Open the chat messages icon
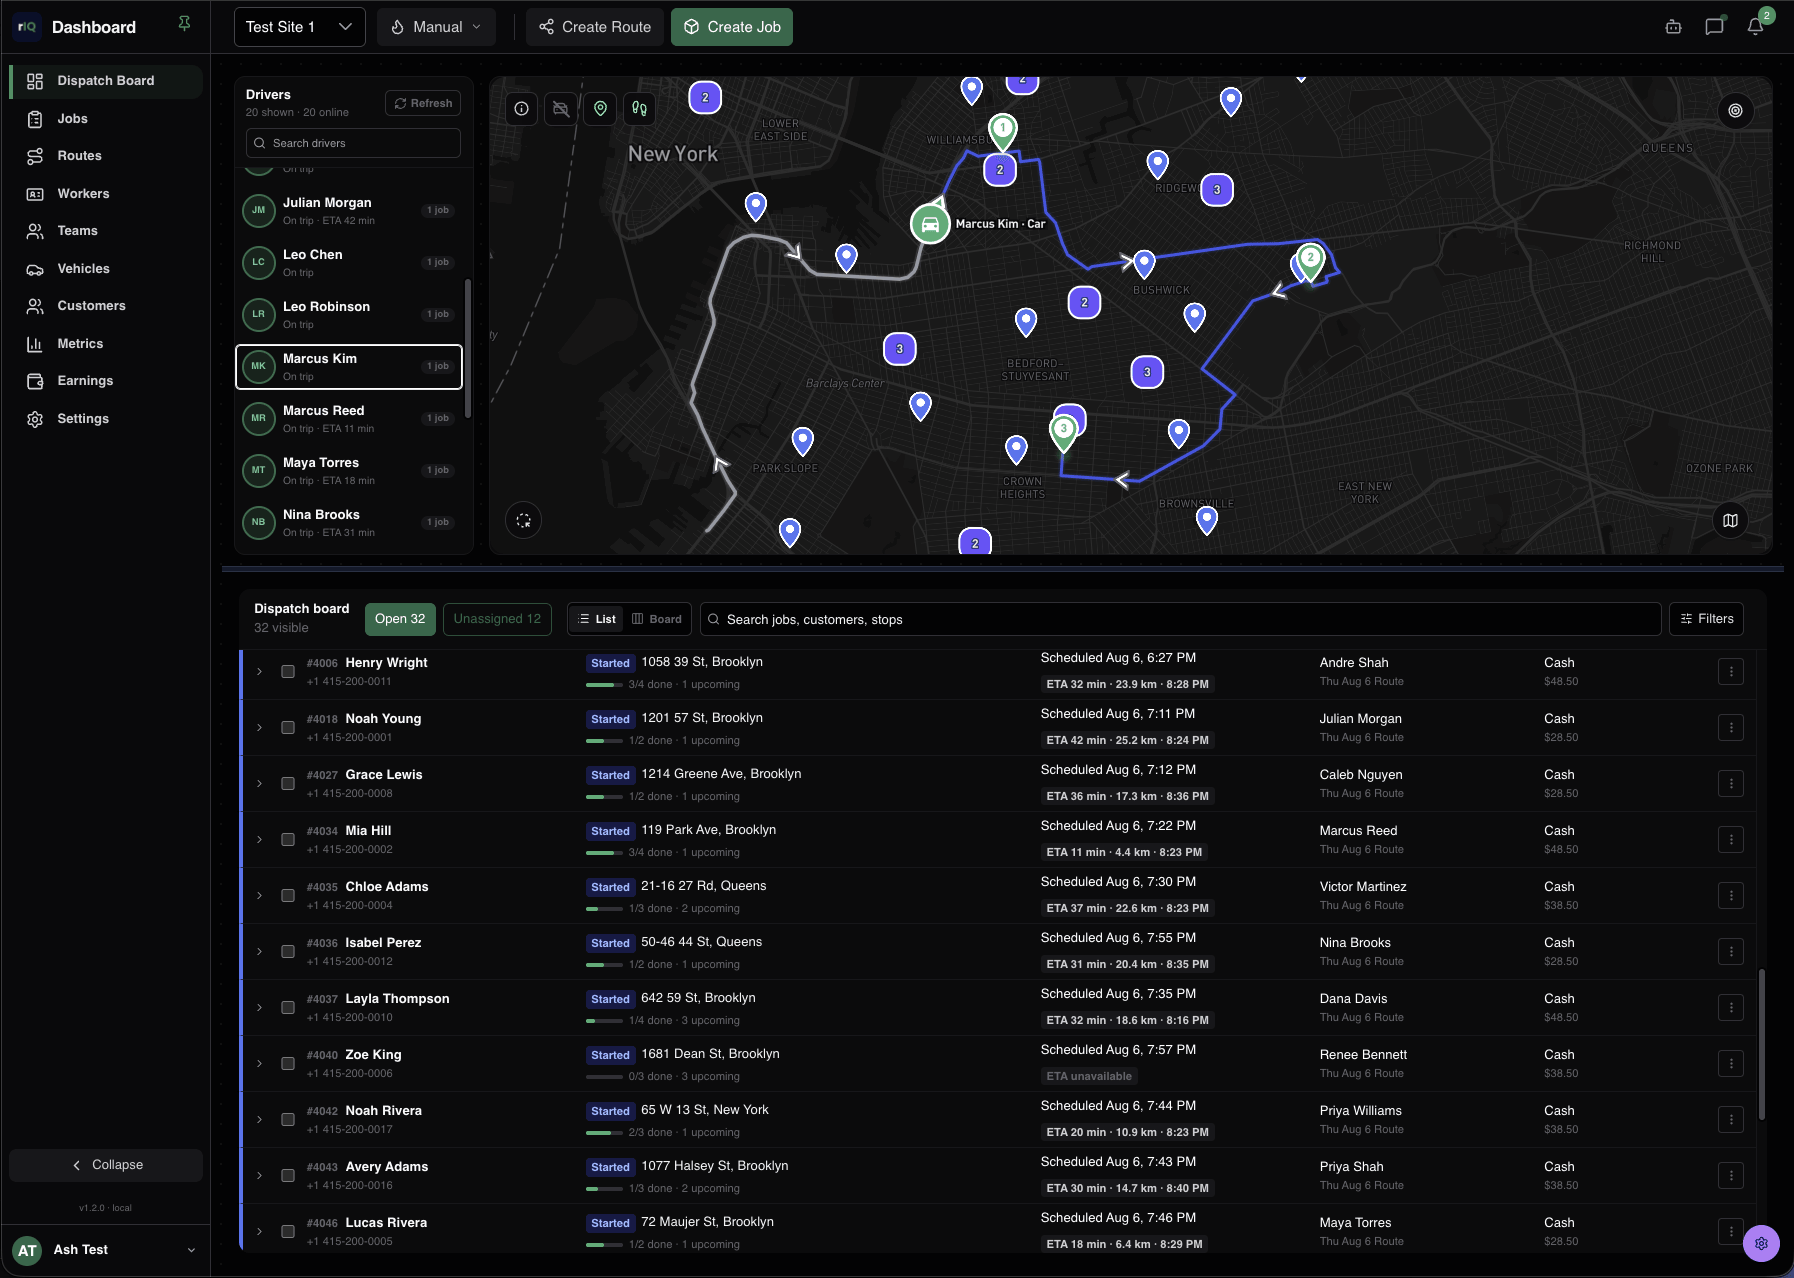The image size is (1794, 1278). point(1714,27)
